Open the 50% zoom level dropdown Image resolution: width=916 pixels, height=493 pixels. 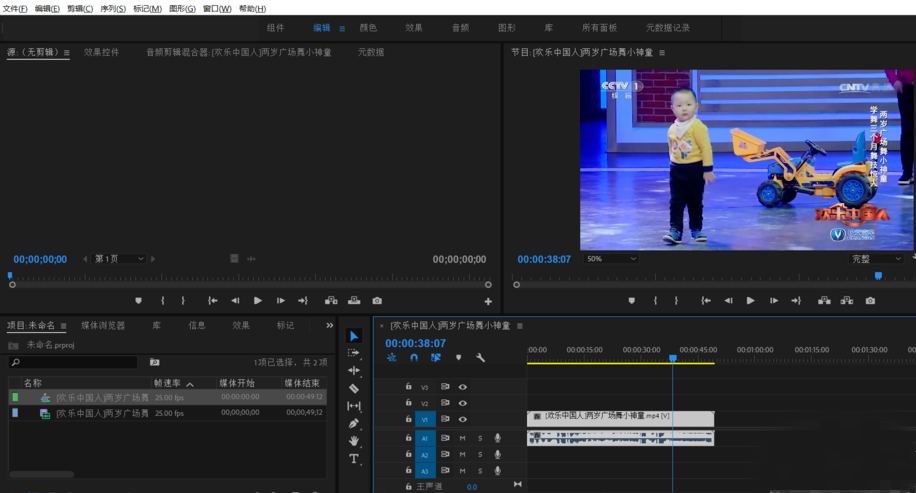tap(611, 259)
